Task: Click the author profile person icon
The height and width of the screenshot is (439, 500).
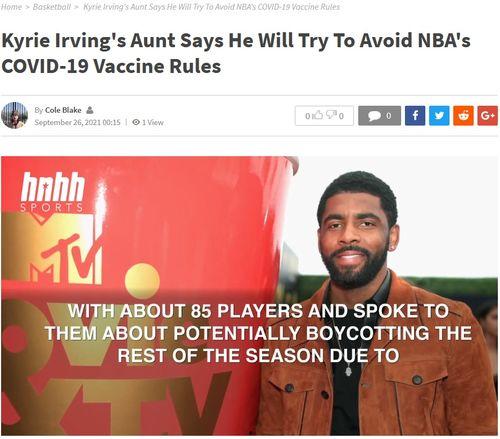Action: [89, 110]
